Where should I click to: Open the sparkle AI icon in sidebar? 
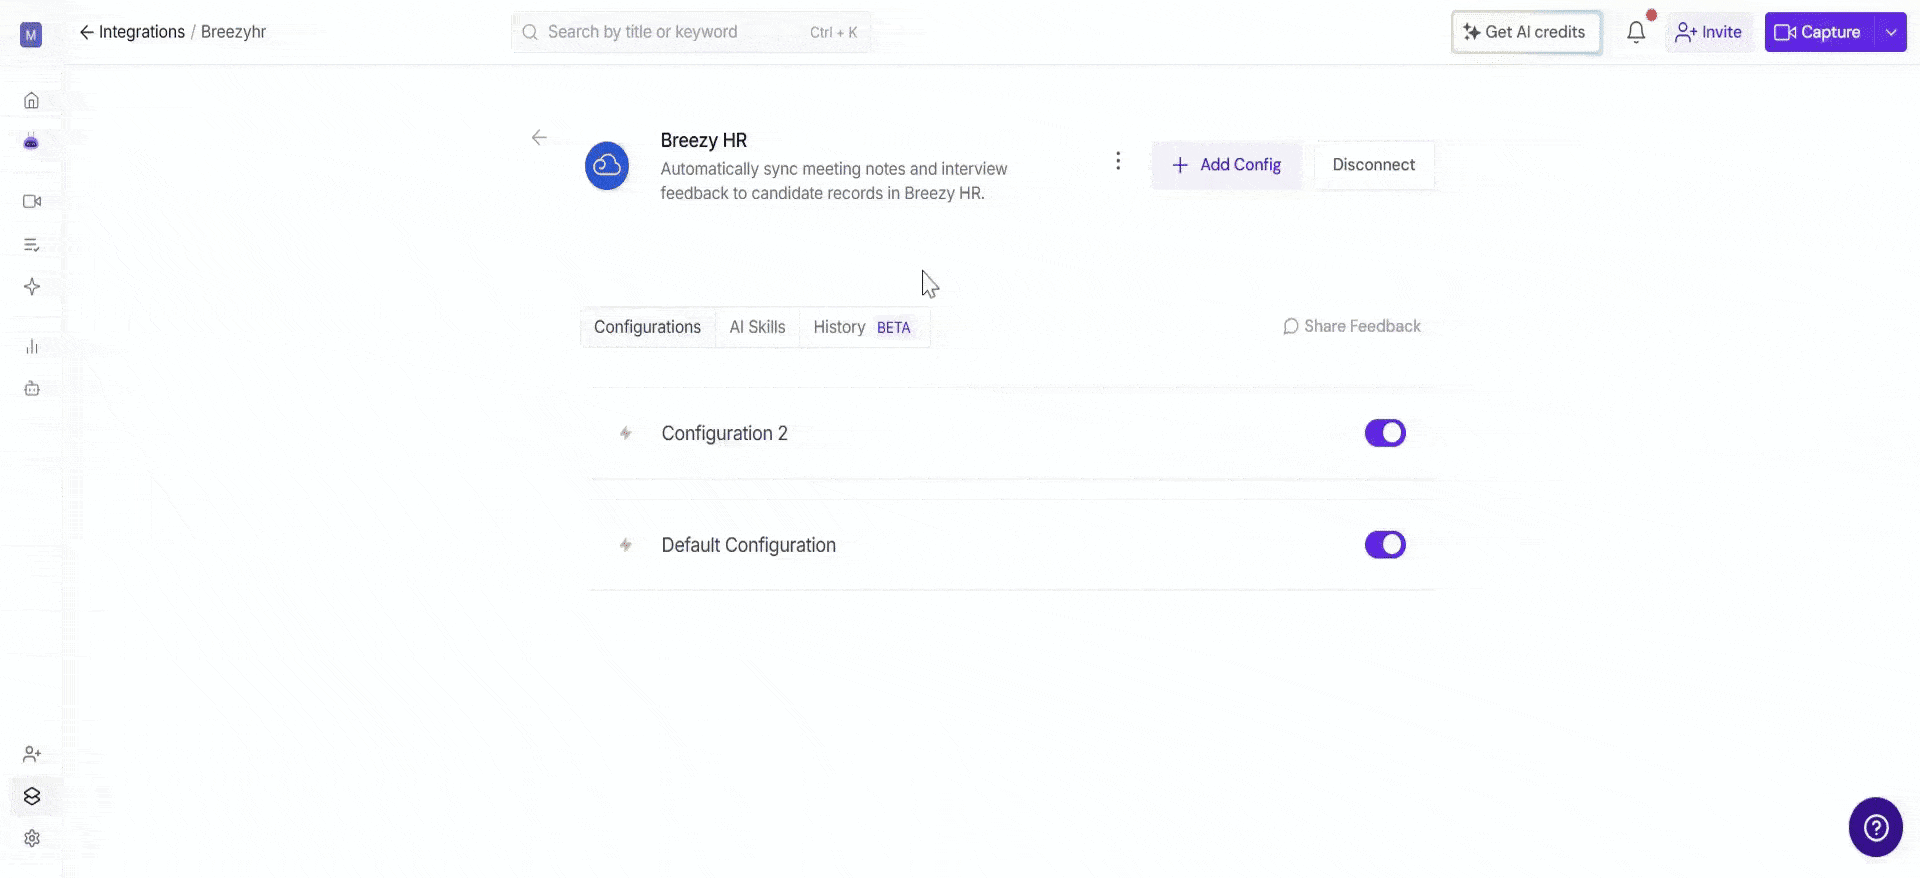pos(31,287)
